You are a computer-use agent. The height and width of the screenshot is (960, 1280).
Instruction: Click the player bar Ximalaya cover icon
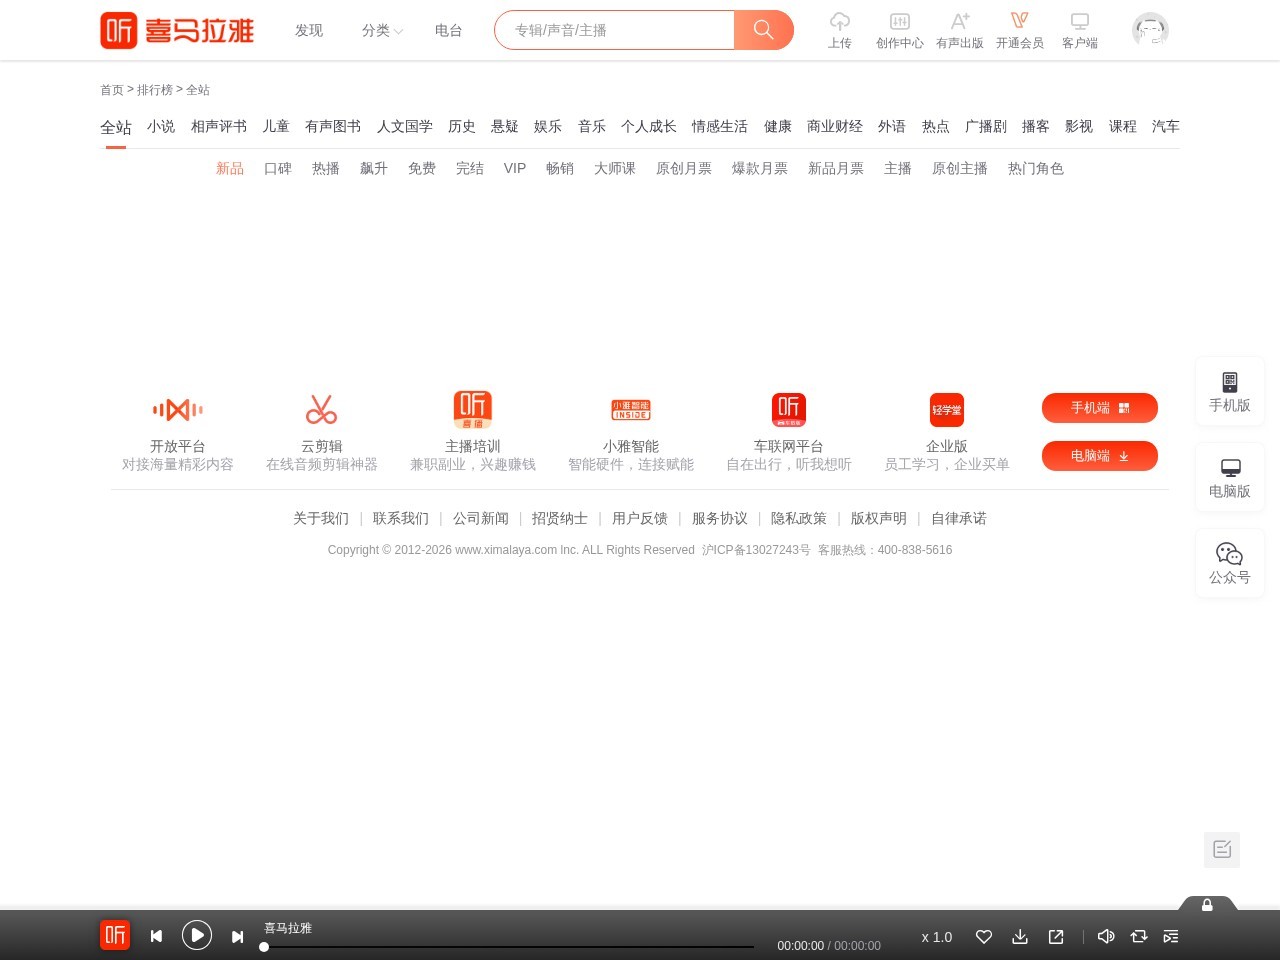pyautogui.click(x=115, y=935)
